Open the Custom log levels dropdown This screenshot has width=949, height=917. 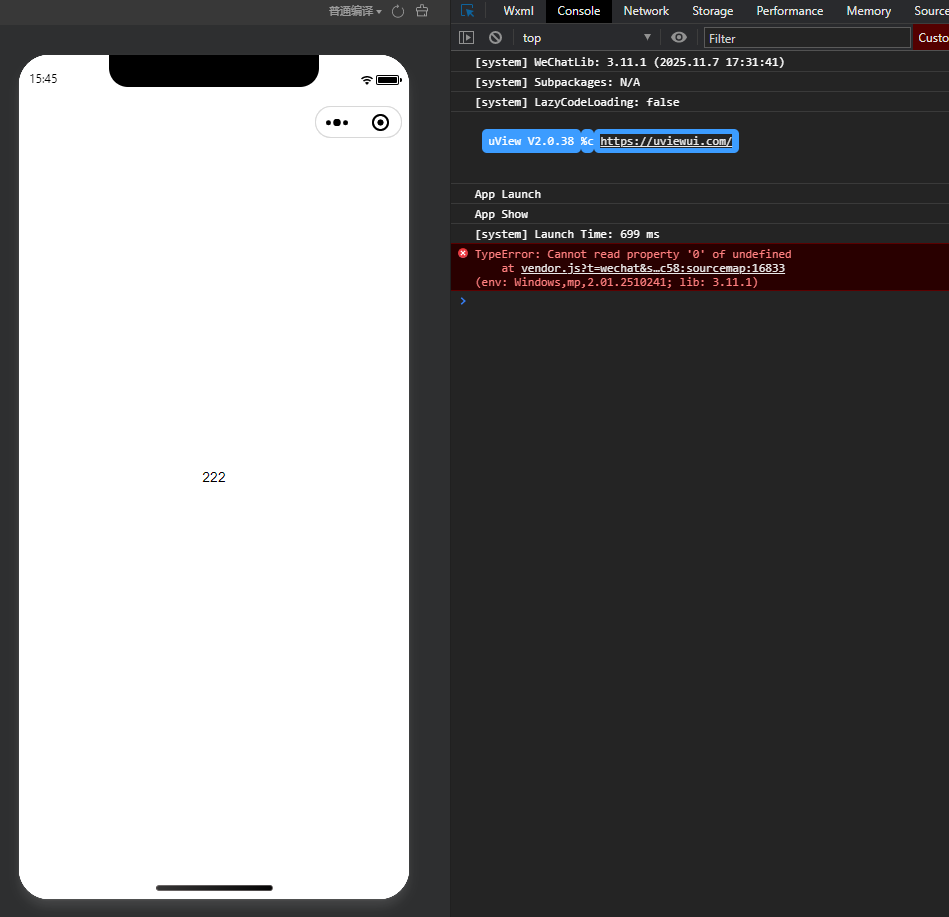[932, 38]
